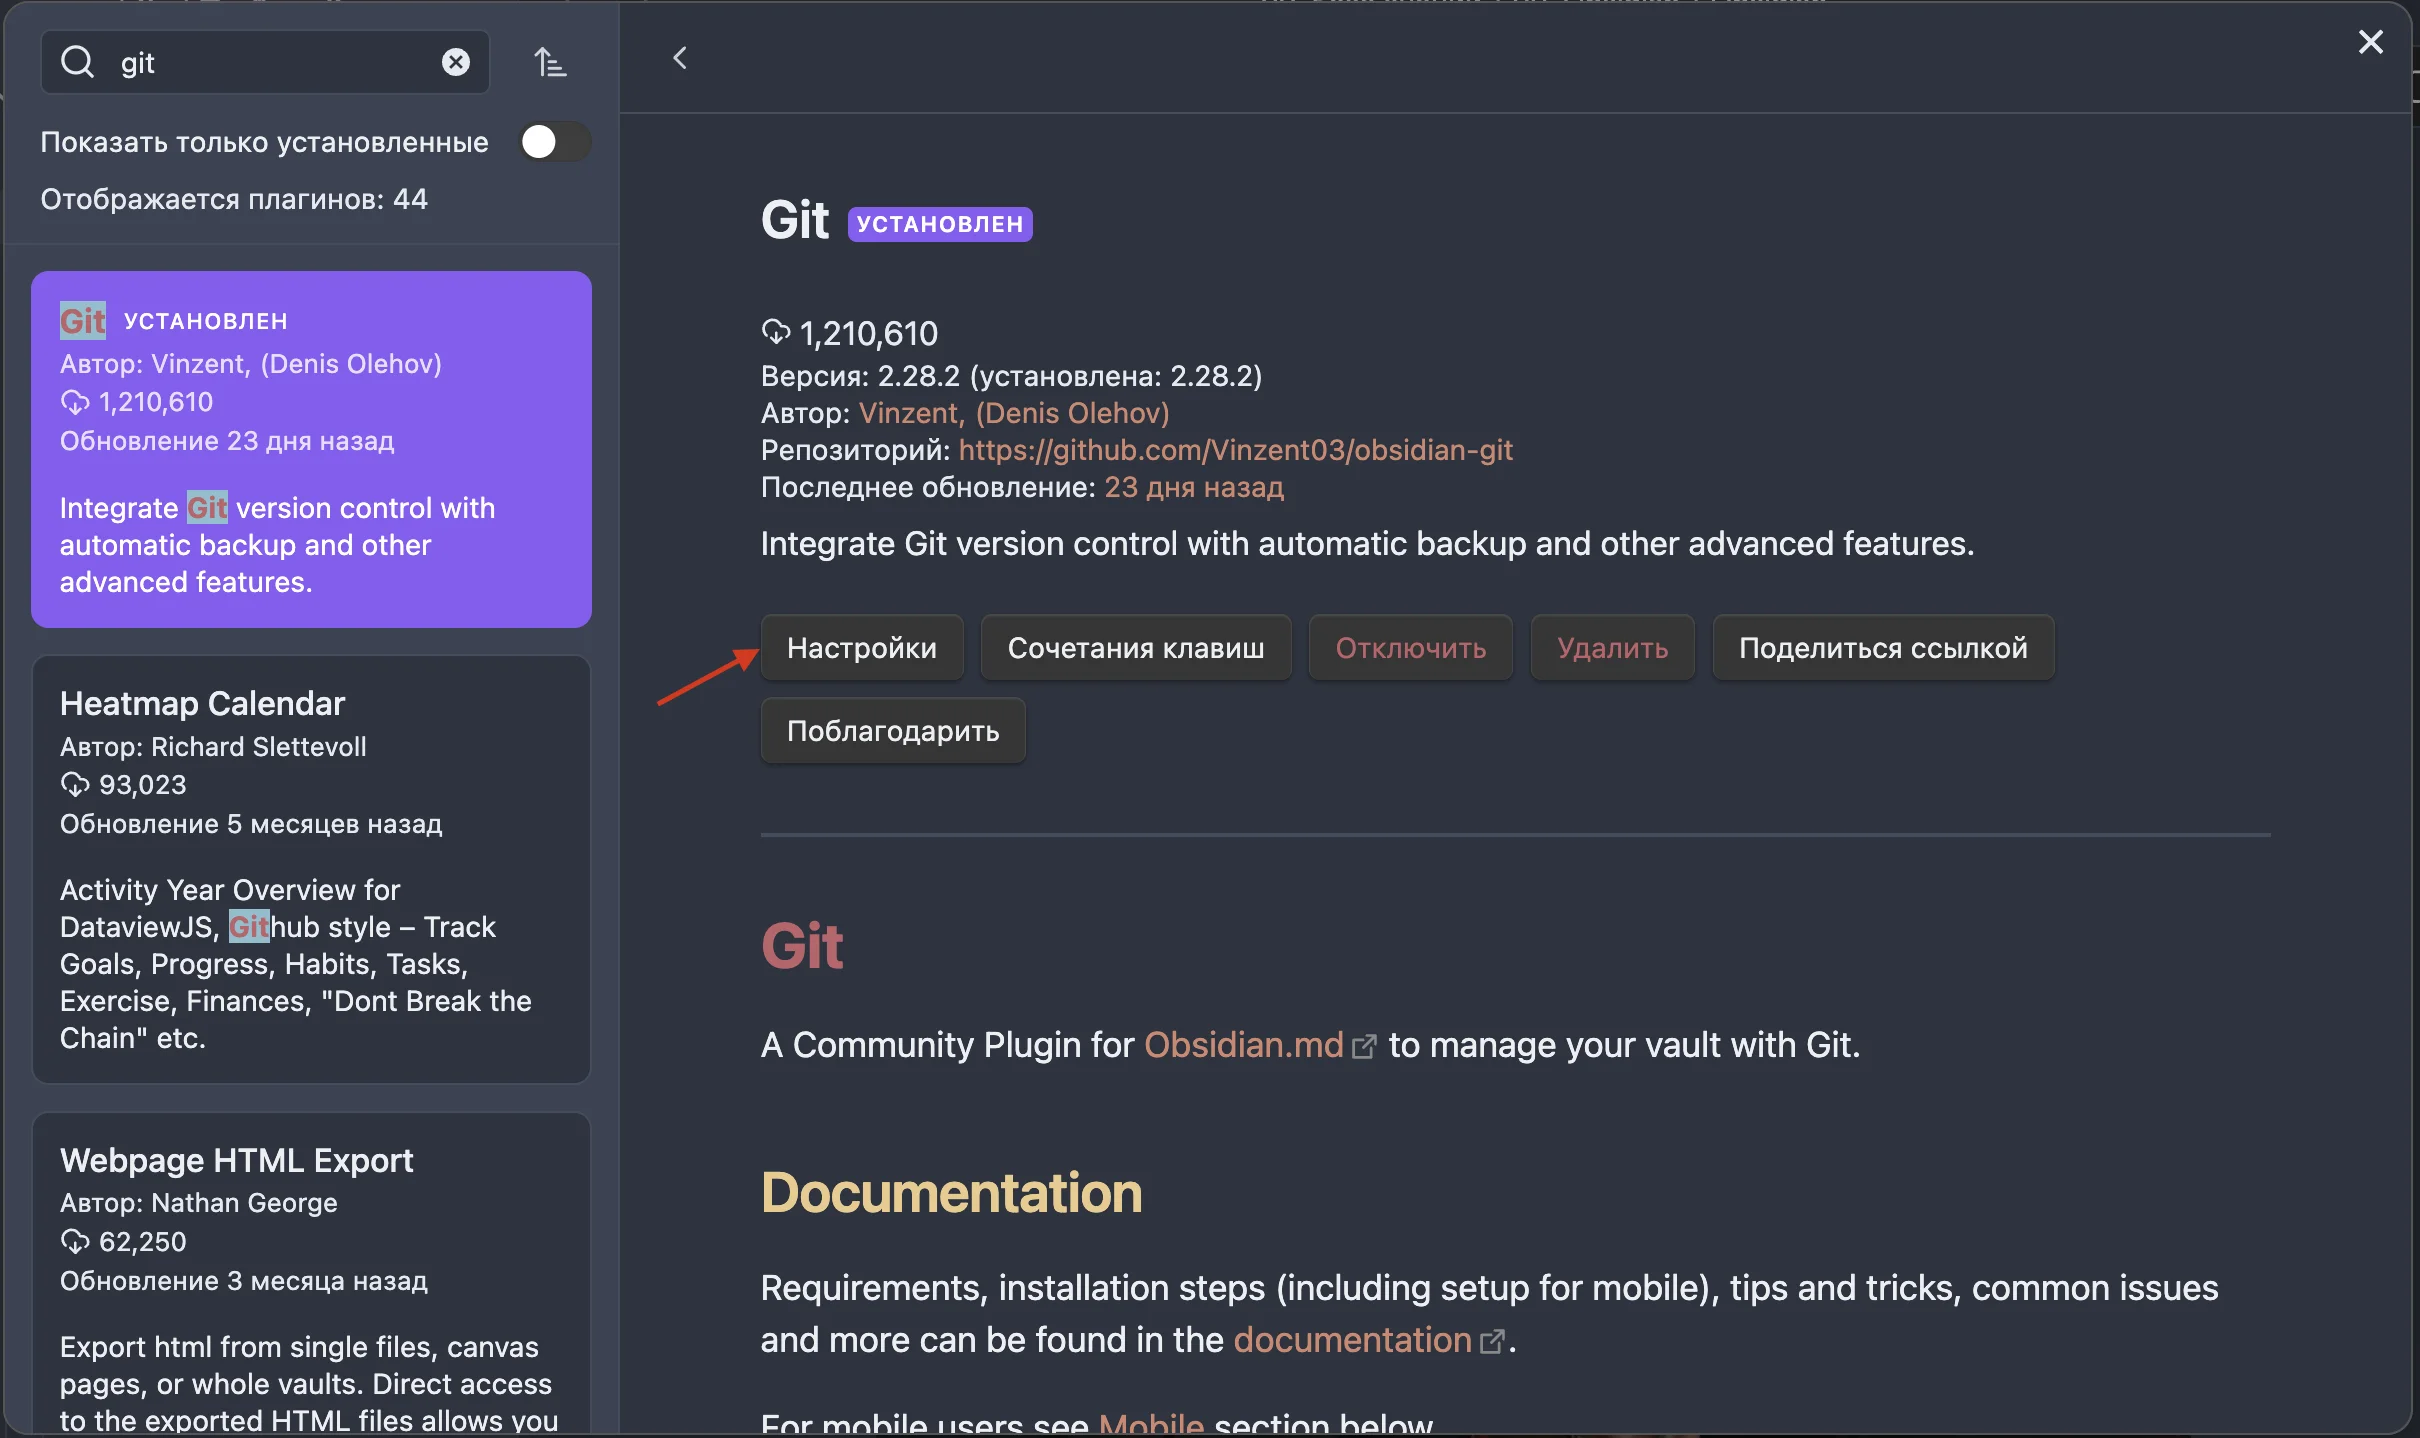Viewport: 2420px width, 1438px height.
Task: Click Поделиться ссылкой button
Action: 1882,648
